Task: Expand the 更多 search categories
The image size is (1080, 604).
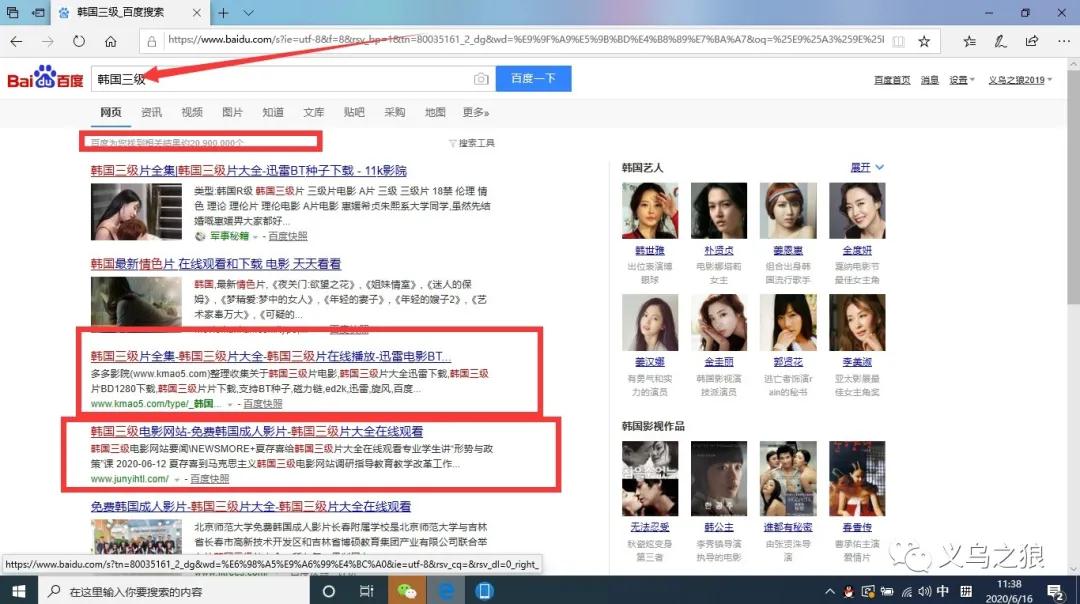Action: [475, 113]
